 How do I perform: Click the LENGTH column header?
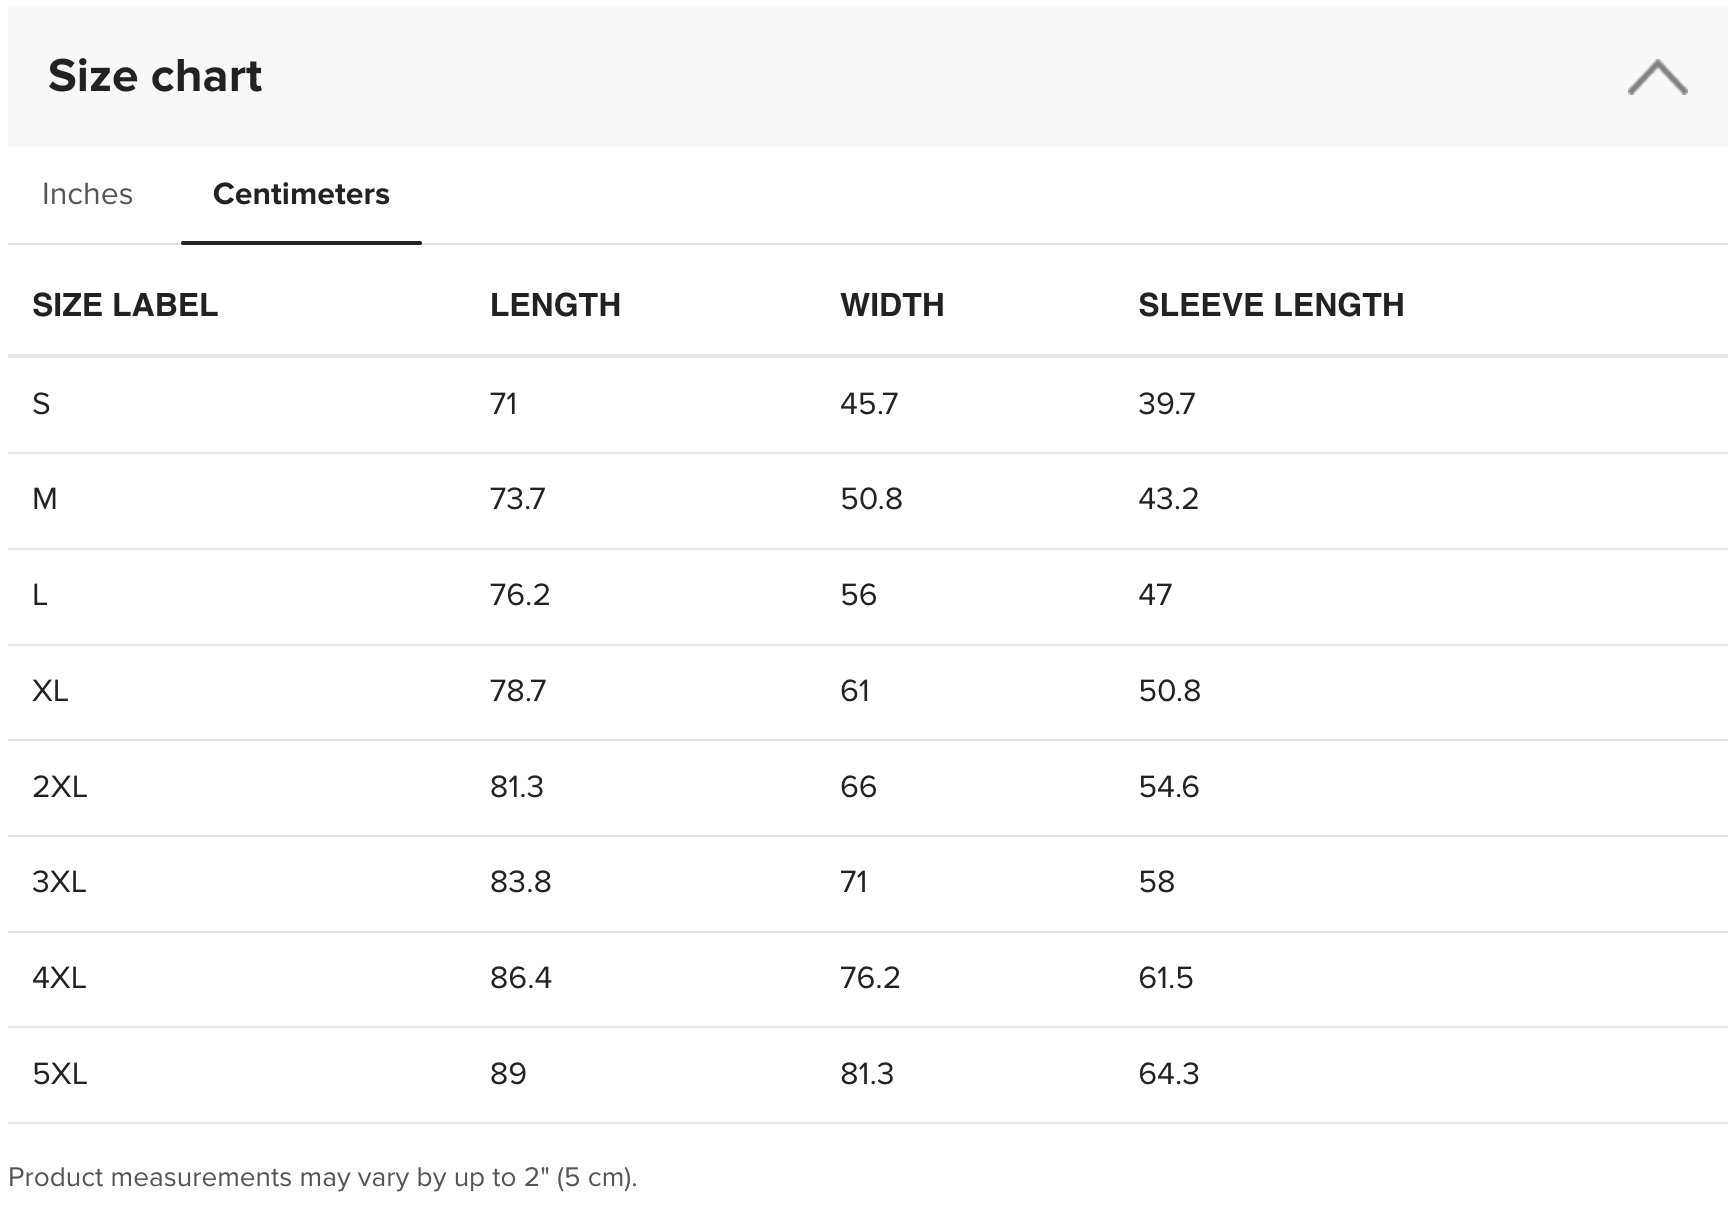pos(555,305)
